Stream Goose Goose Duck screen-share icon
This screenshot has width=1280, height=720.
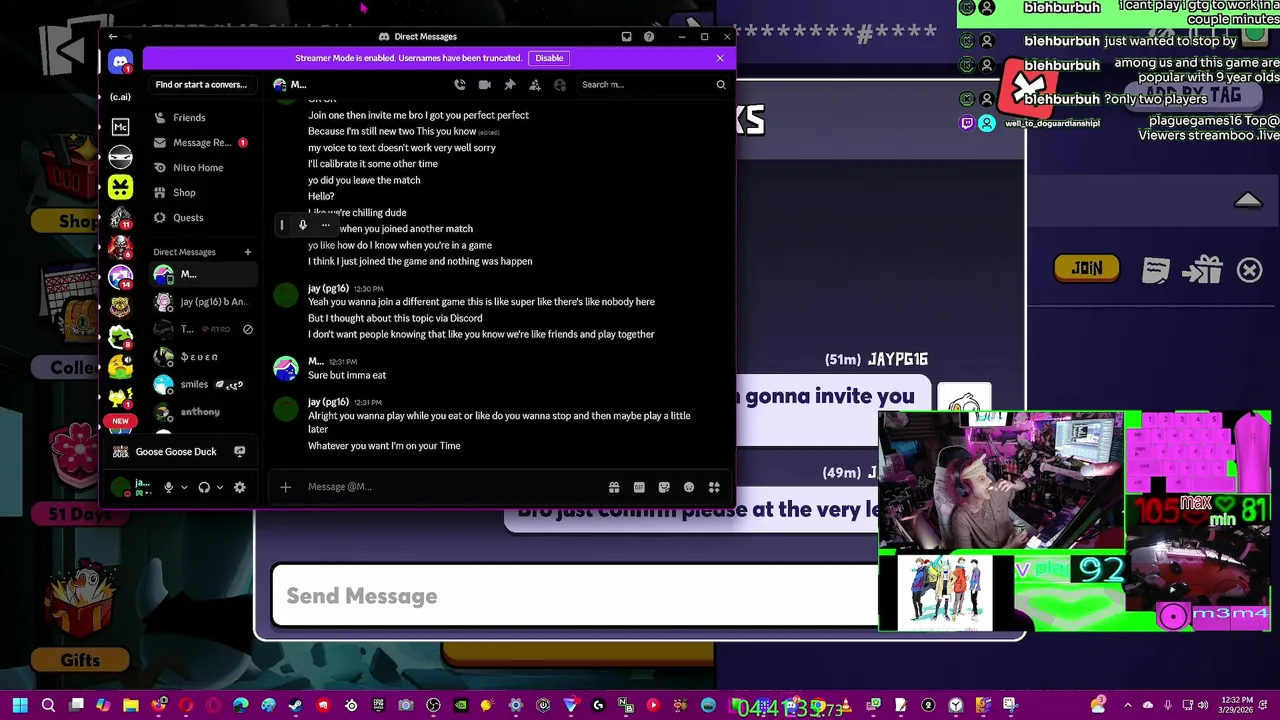(240, 452)
